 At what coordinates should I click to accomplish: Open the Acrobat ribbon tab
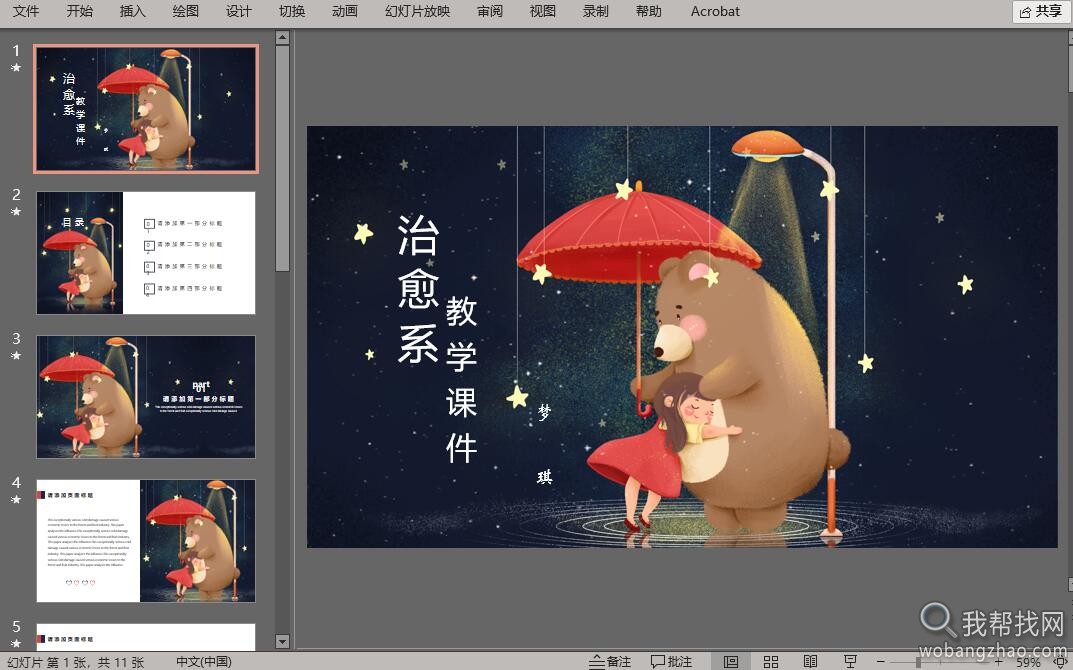click(715, 11)
